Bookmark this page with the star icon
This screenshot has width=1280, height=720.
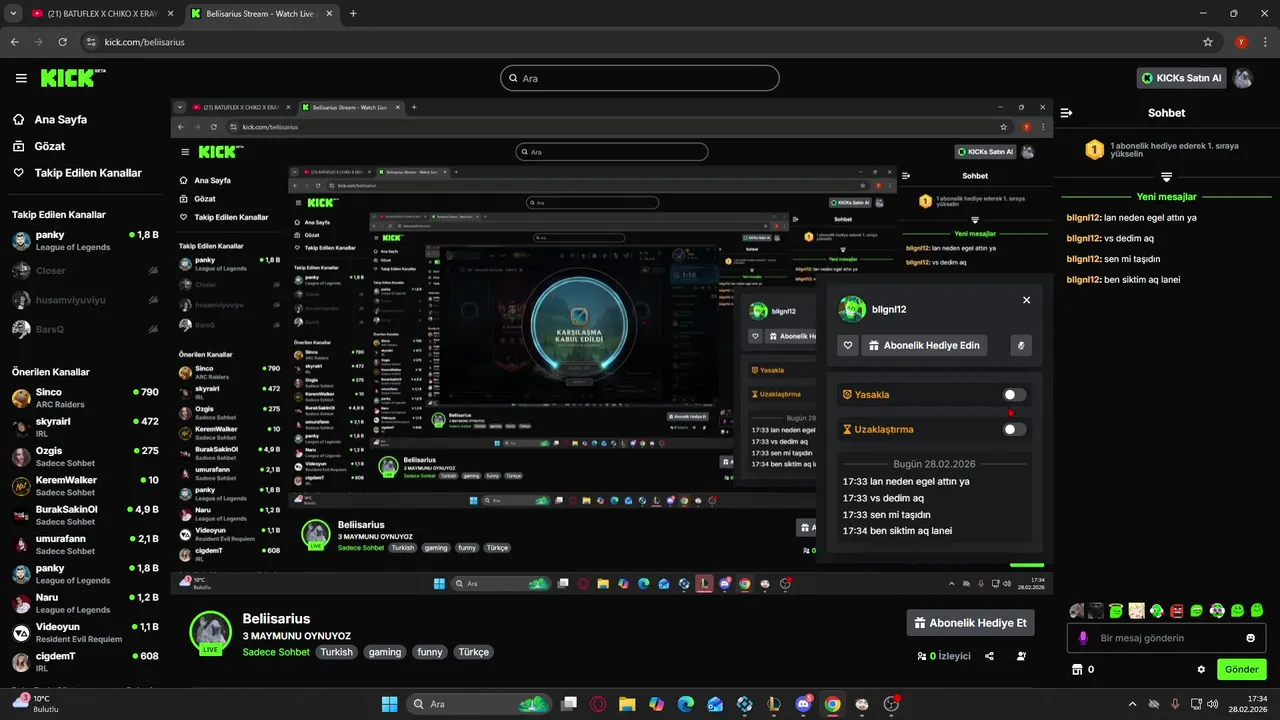click(x=1208, y=42)
